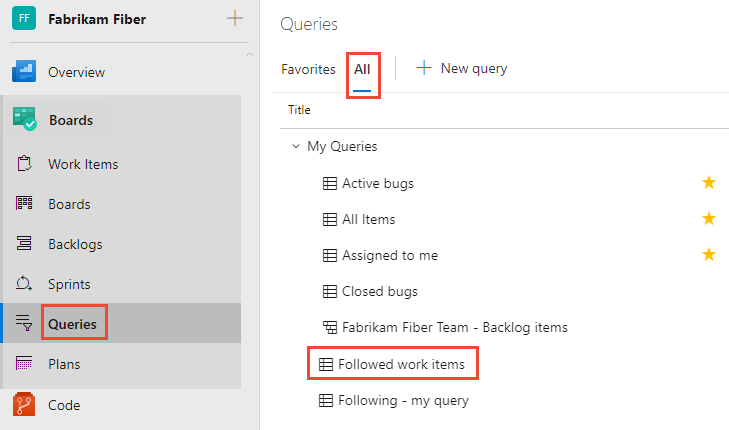This screenshot has height=430, width=729.
Task: Click the Sprints cycle icon
Action: [x=24, y=283]
